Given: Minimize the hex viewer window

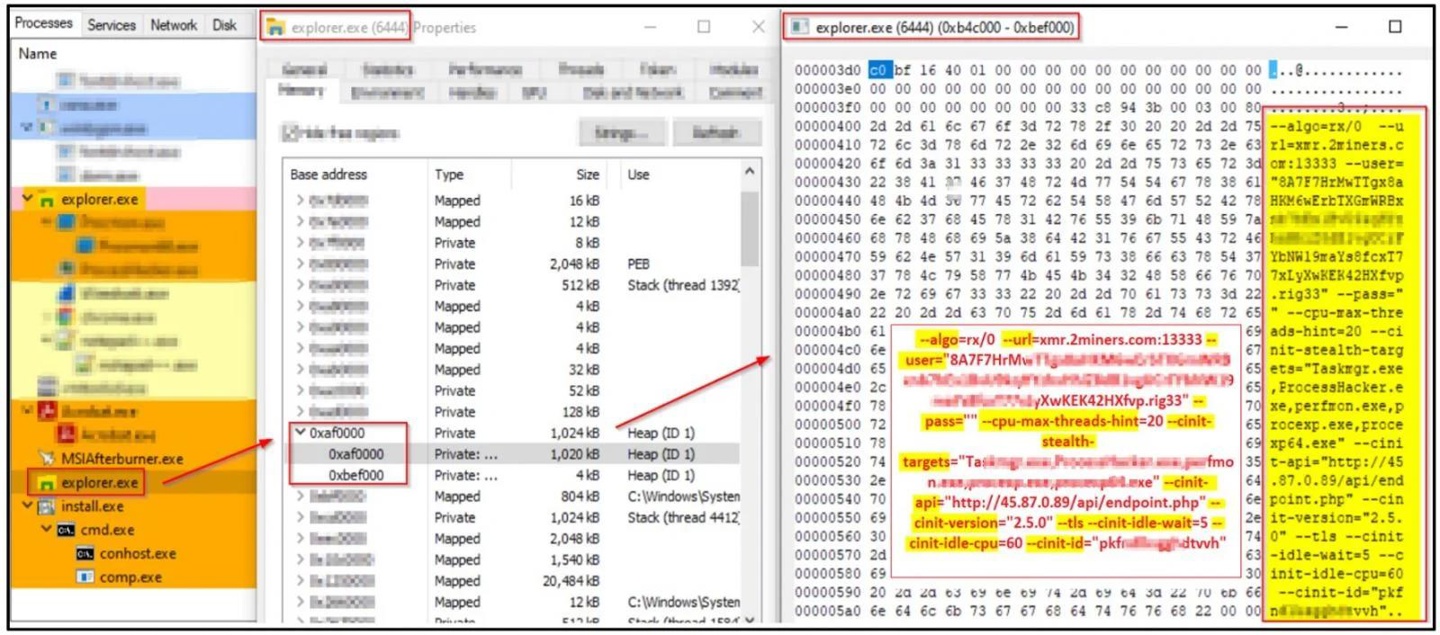Looking at the screenshot, I should pos(1341,27).
